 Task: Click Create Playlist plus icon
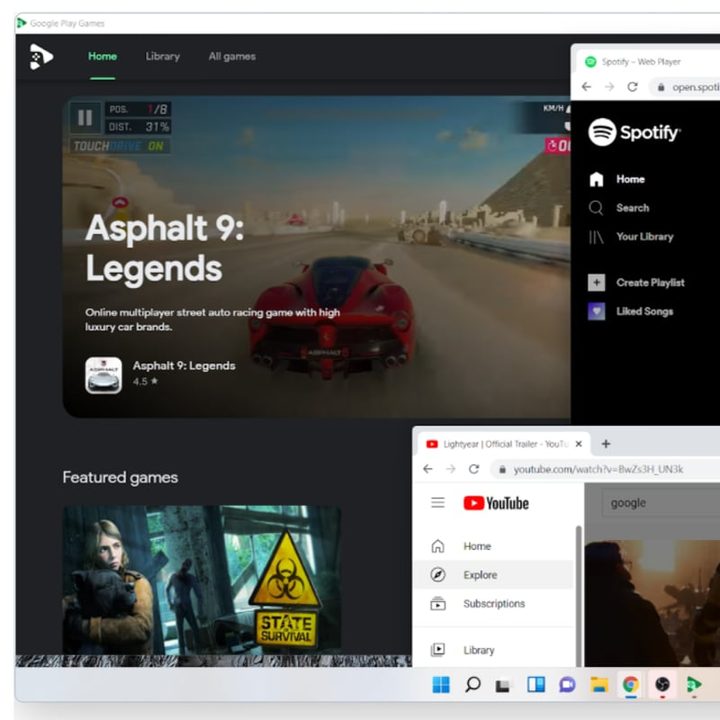pos(596,282)
